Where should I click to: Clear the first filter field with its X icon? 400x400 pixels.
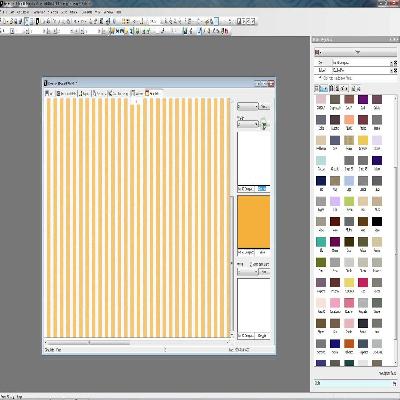click(x=396, y=63)
